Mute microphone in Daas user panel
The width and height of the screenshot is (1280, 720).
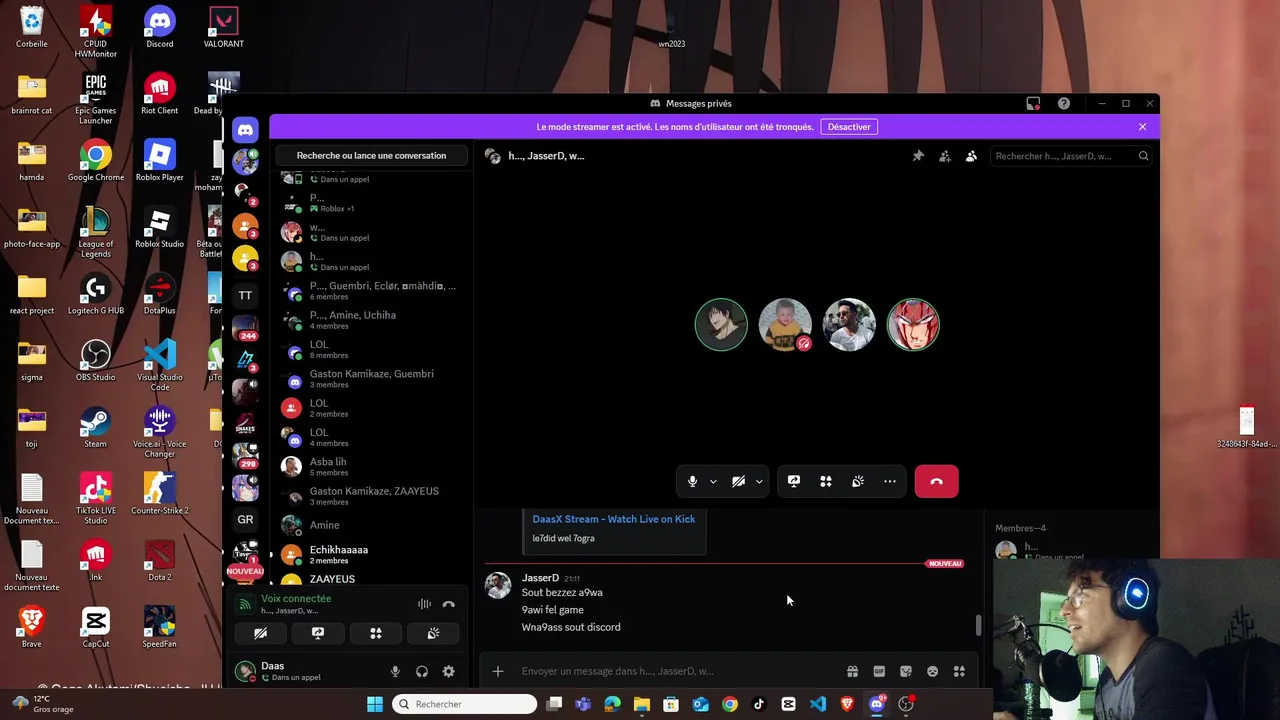click(x=395, y=672)
